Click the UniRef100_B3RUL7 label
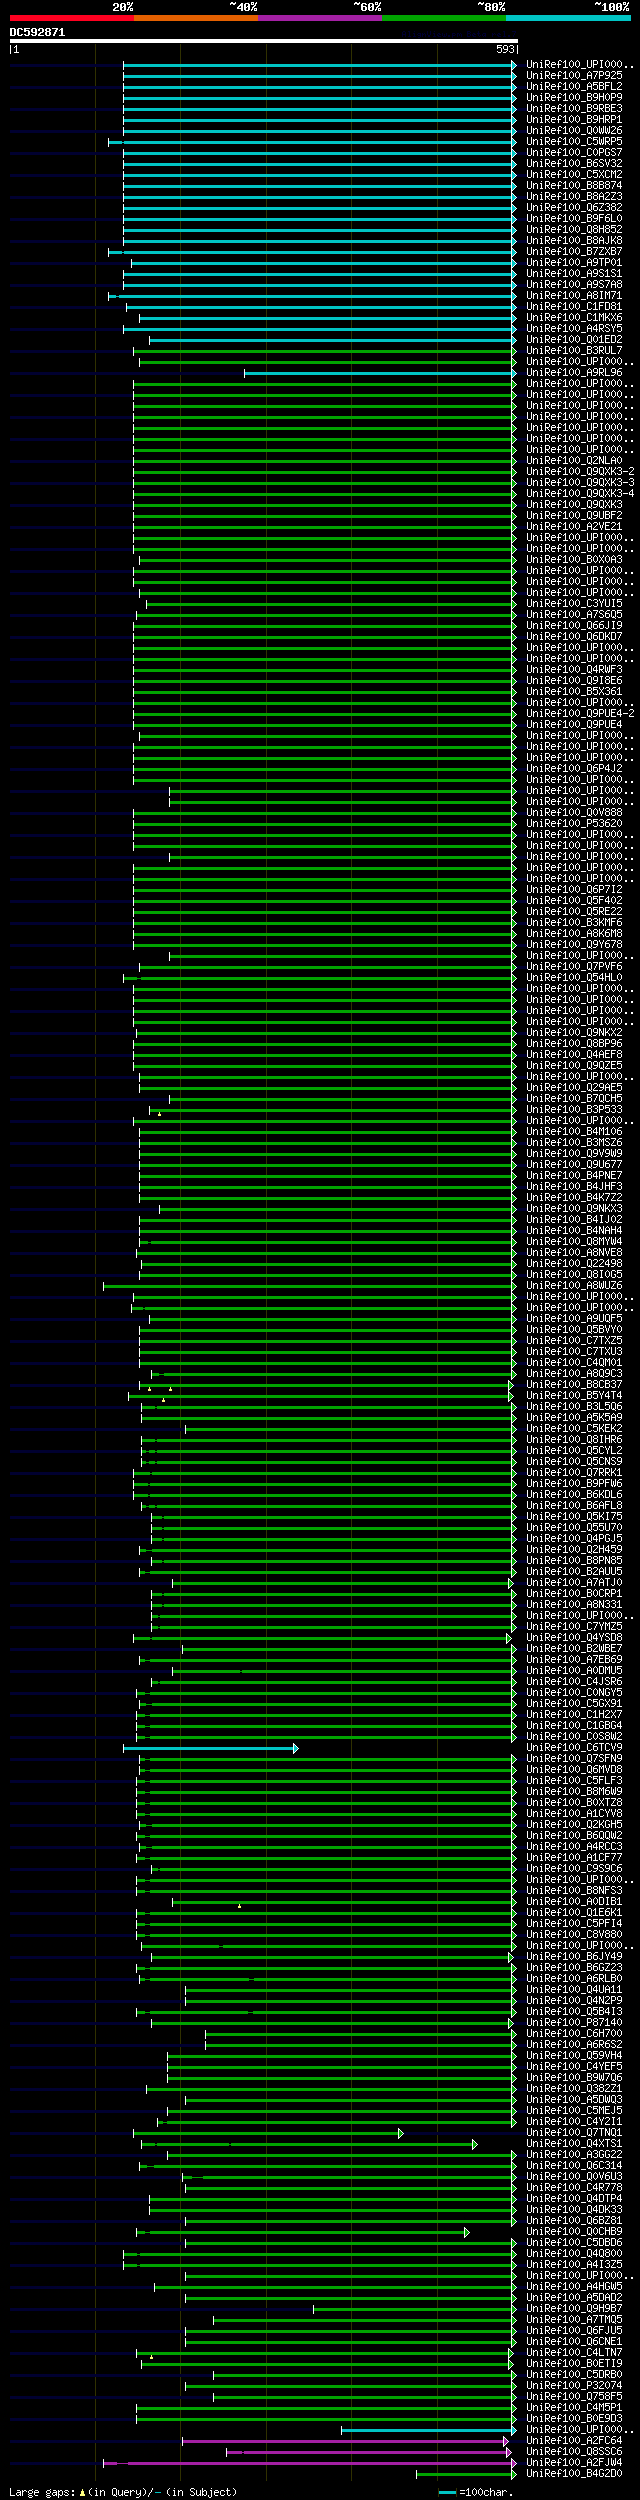 pyautogui.click(x=574, y=350)
